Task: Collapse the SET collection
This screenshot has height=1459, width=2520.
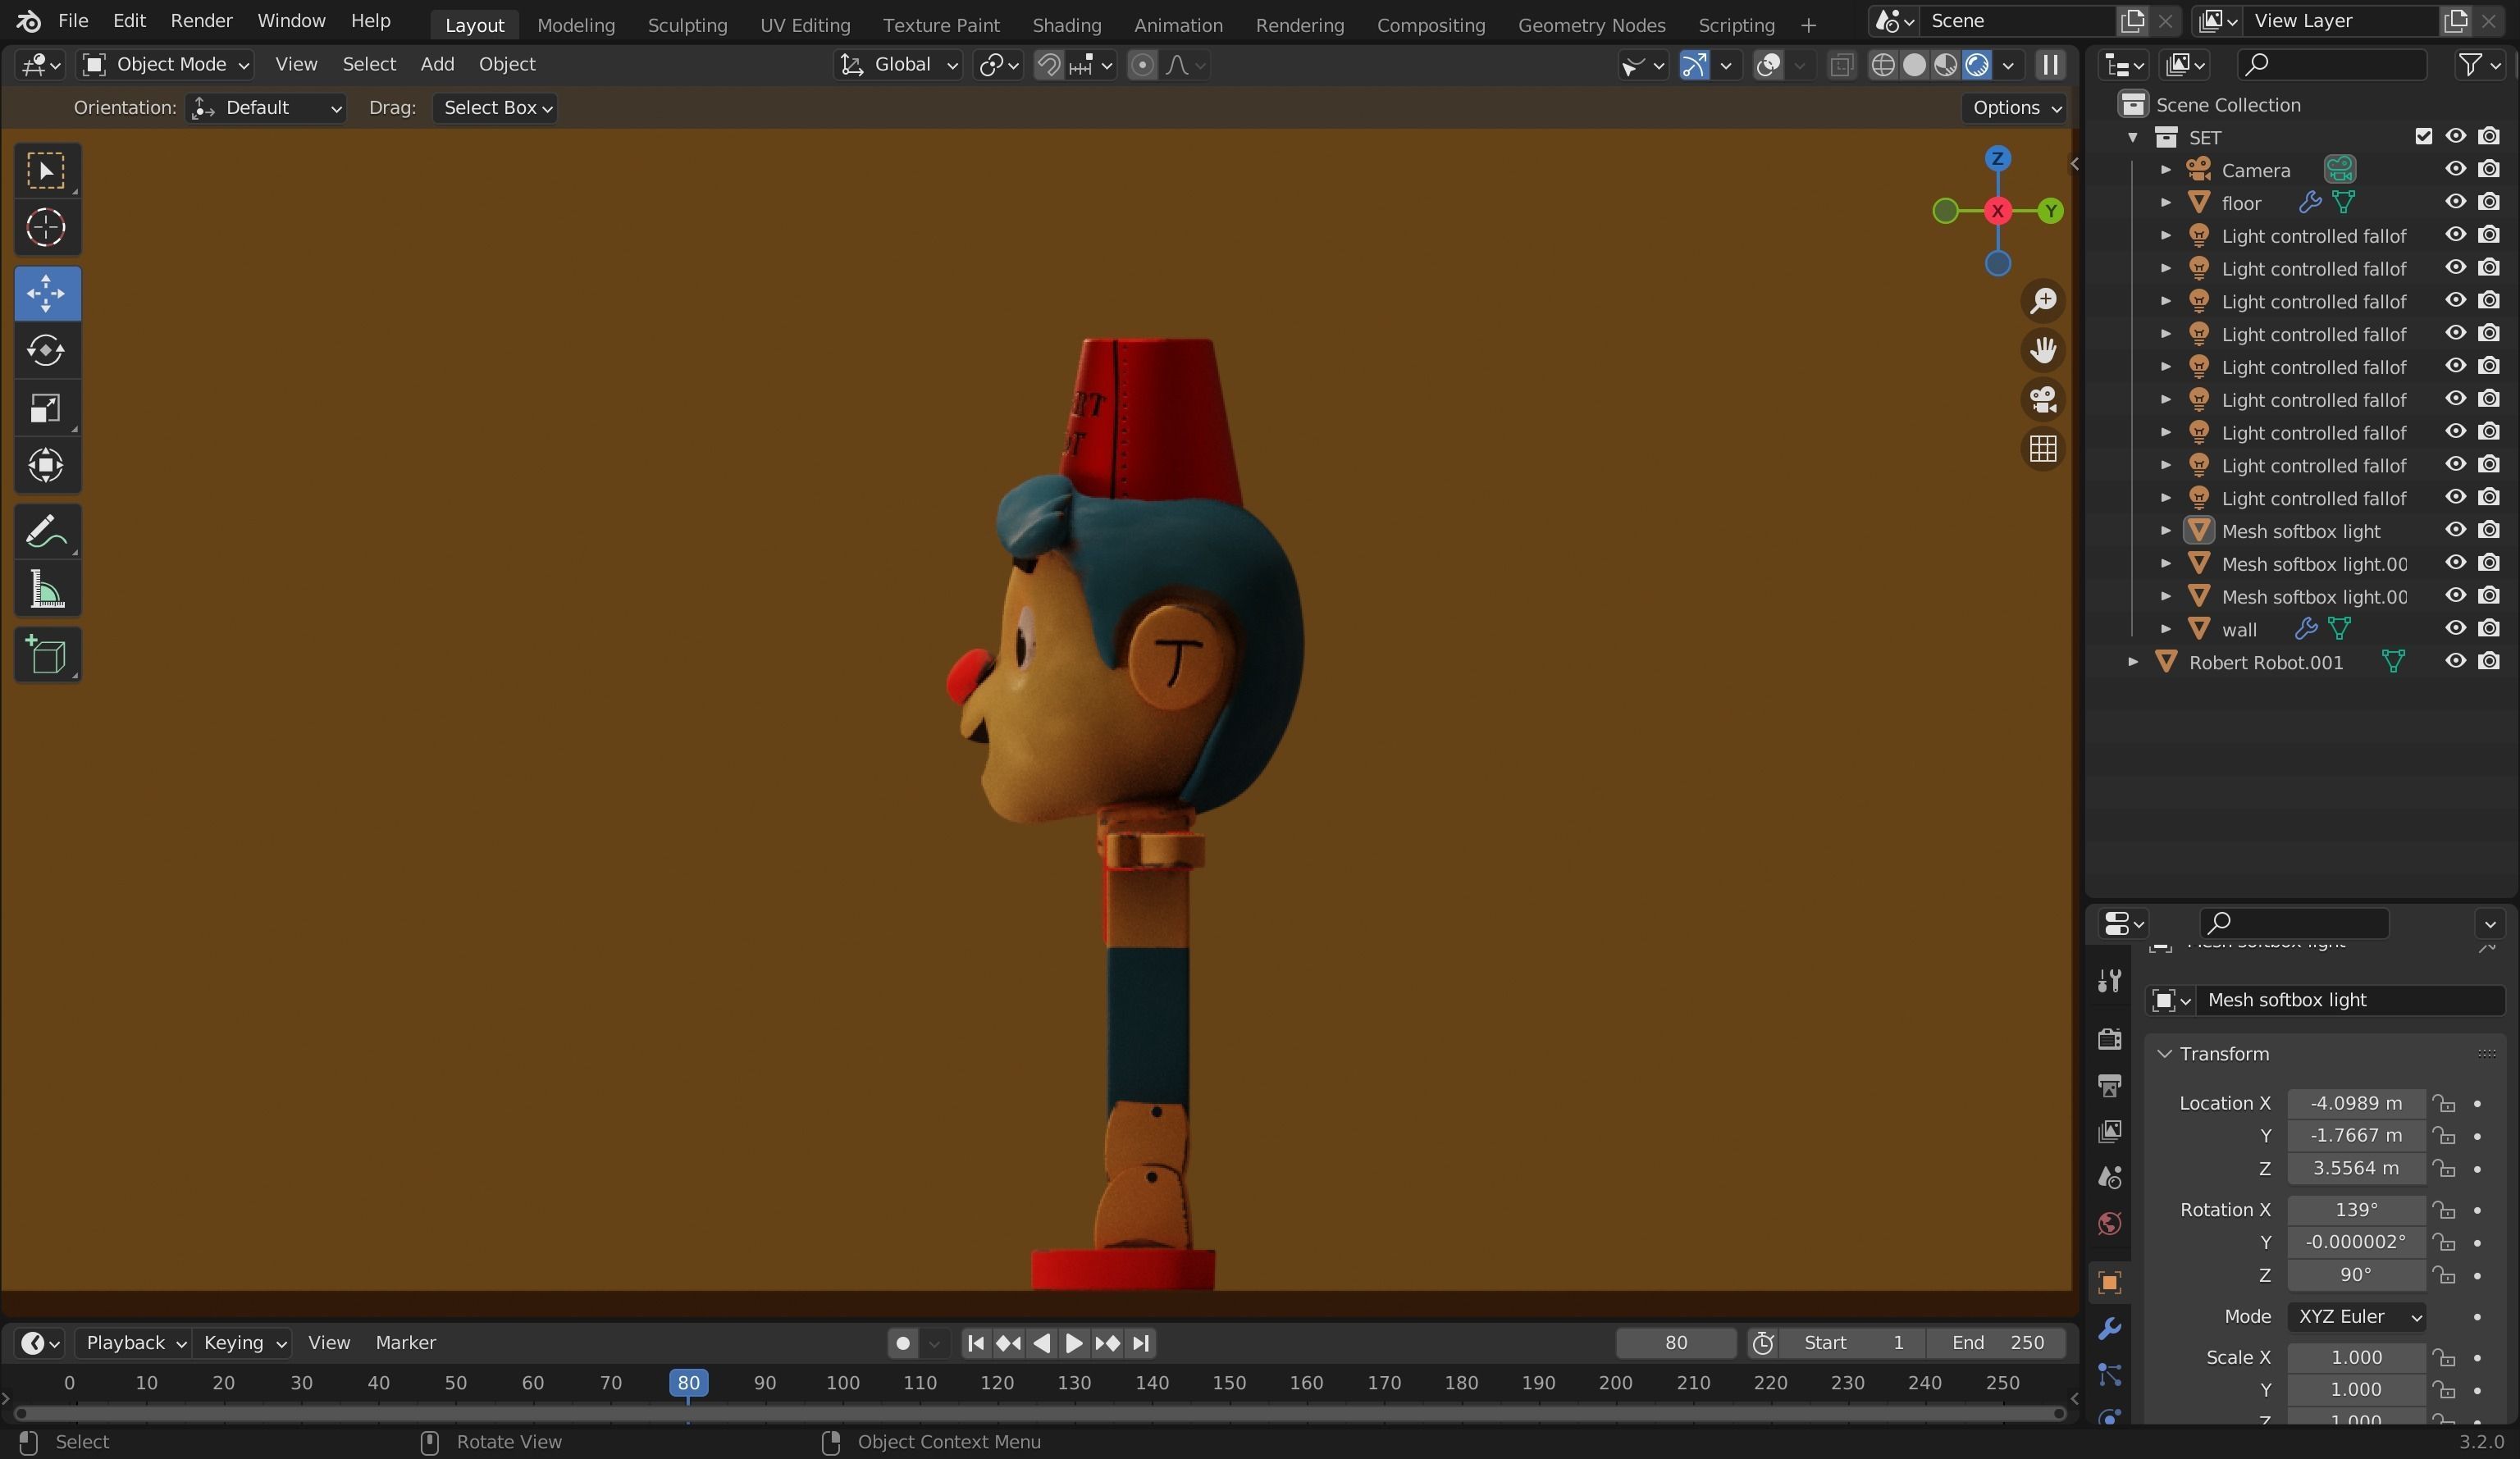Action: point(2132,137)
